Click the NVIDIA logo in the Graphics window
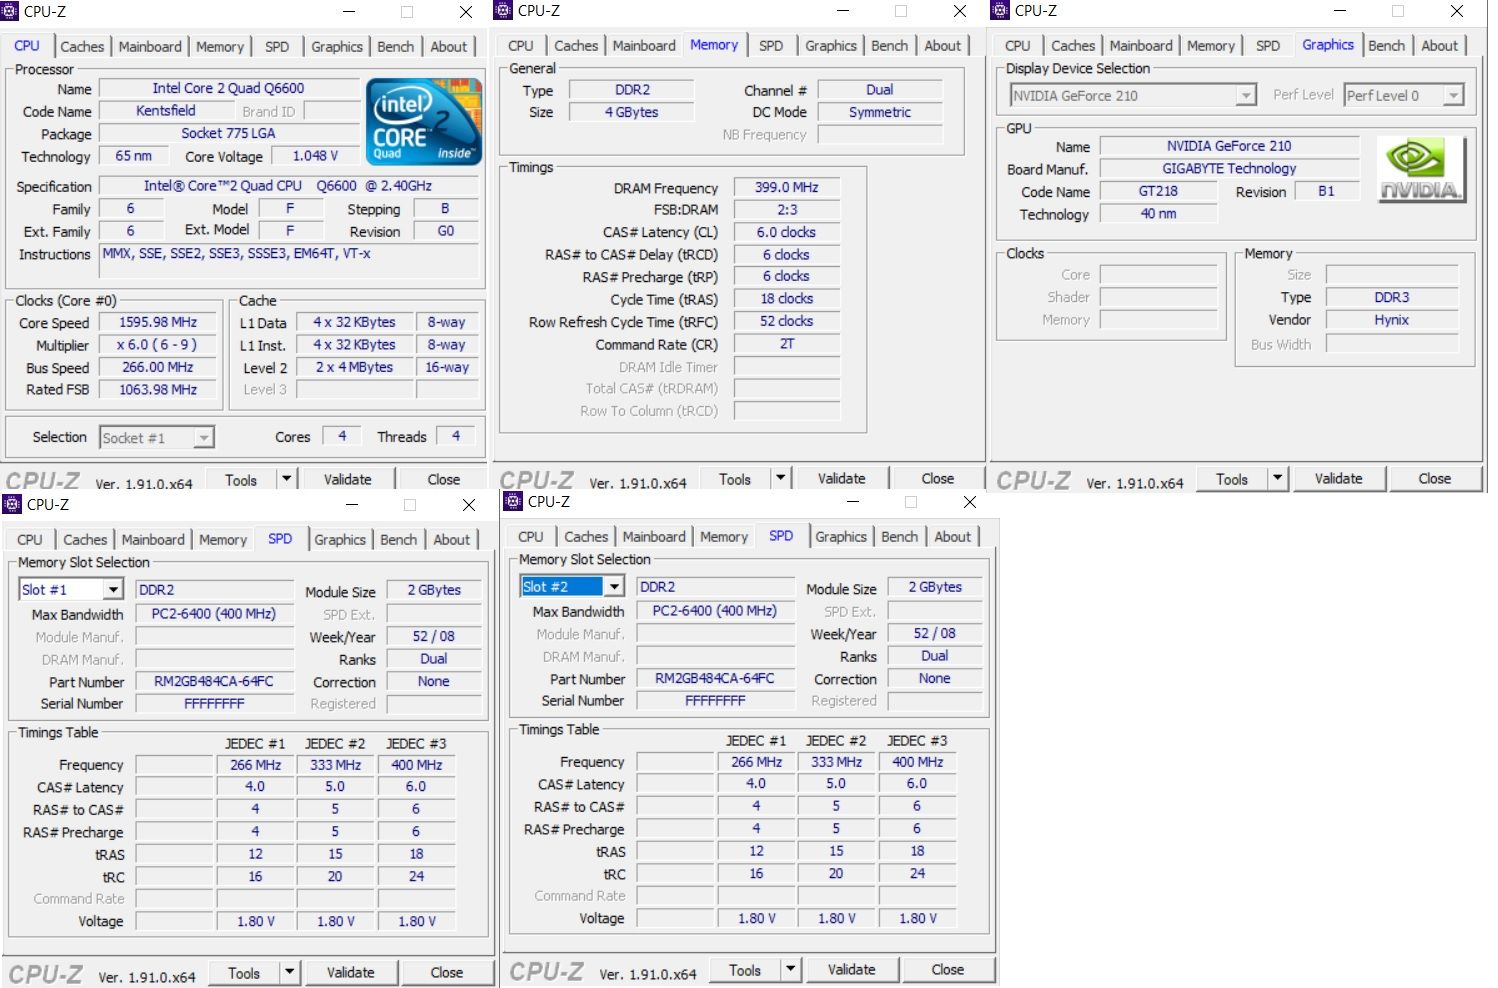The width and height of the screenshot is (1498, 988). tap(1422, 170)
